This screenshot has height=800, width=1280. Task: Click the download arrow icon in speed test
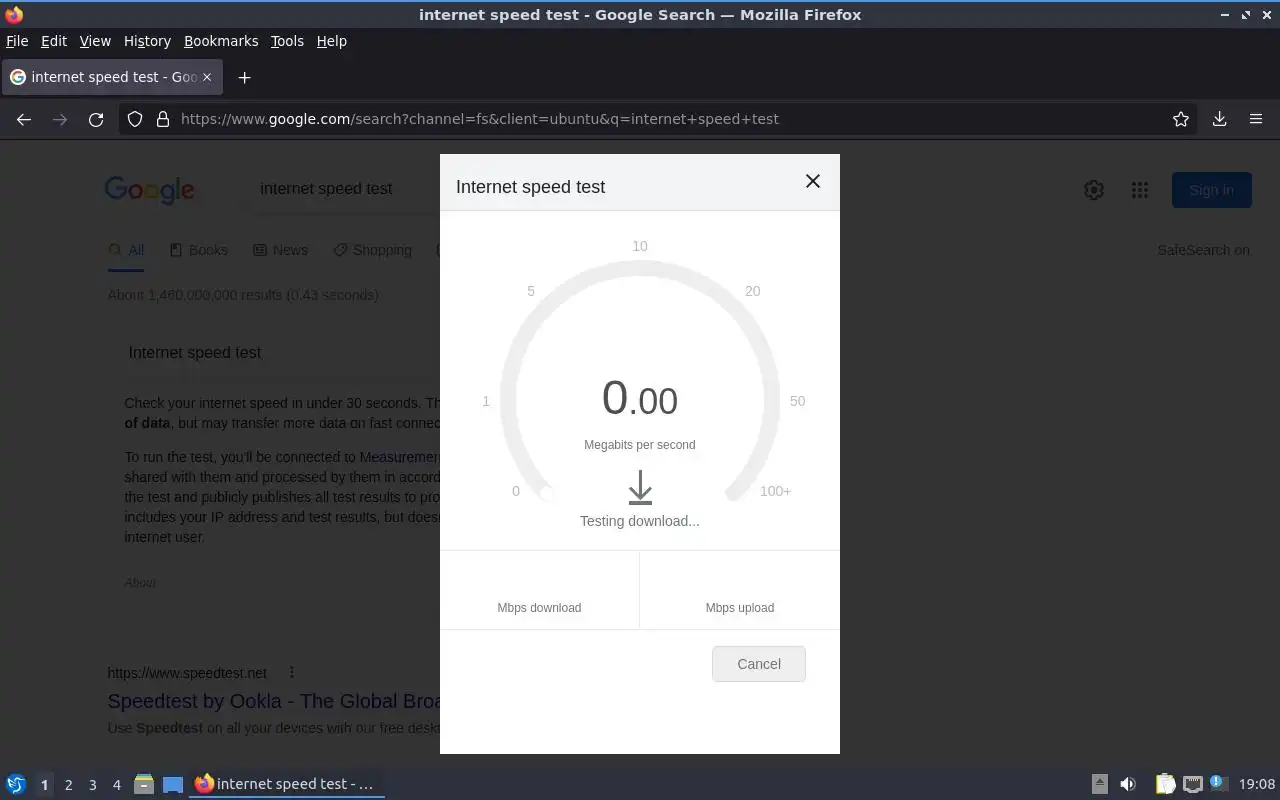[x=640, y=488]
